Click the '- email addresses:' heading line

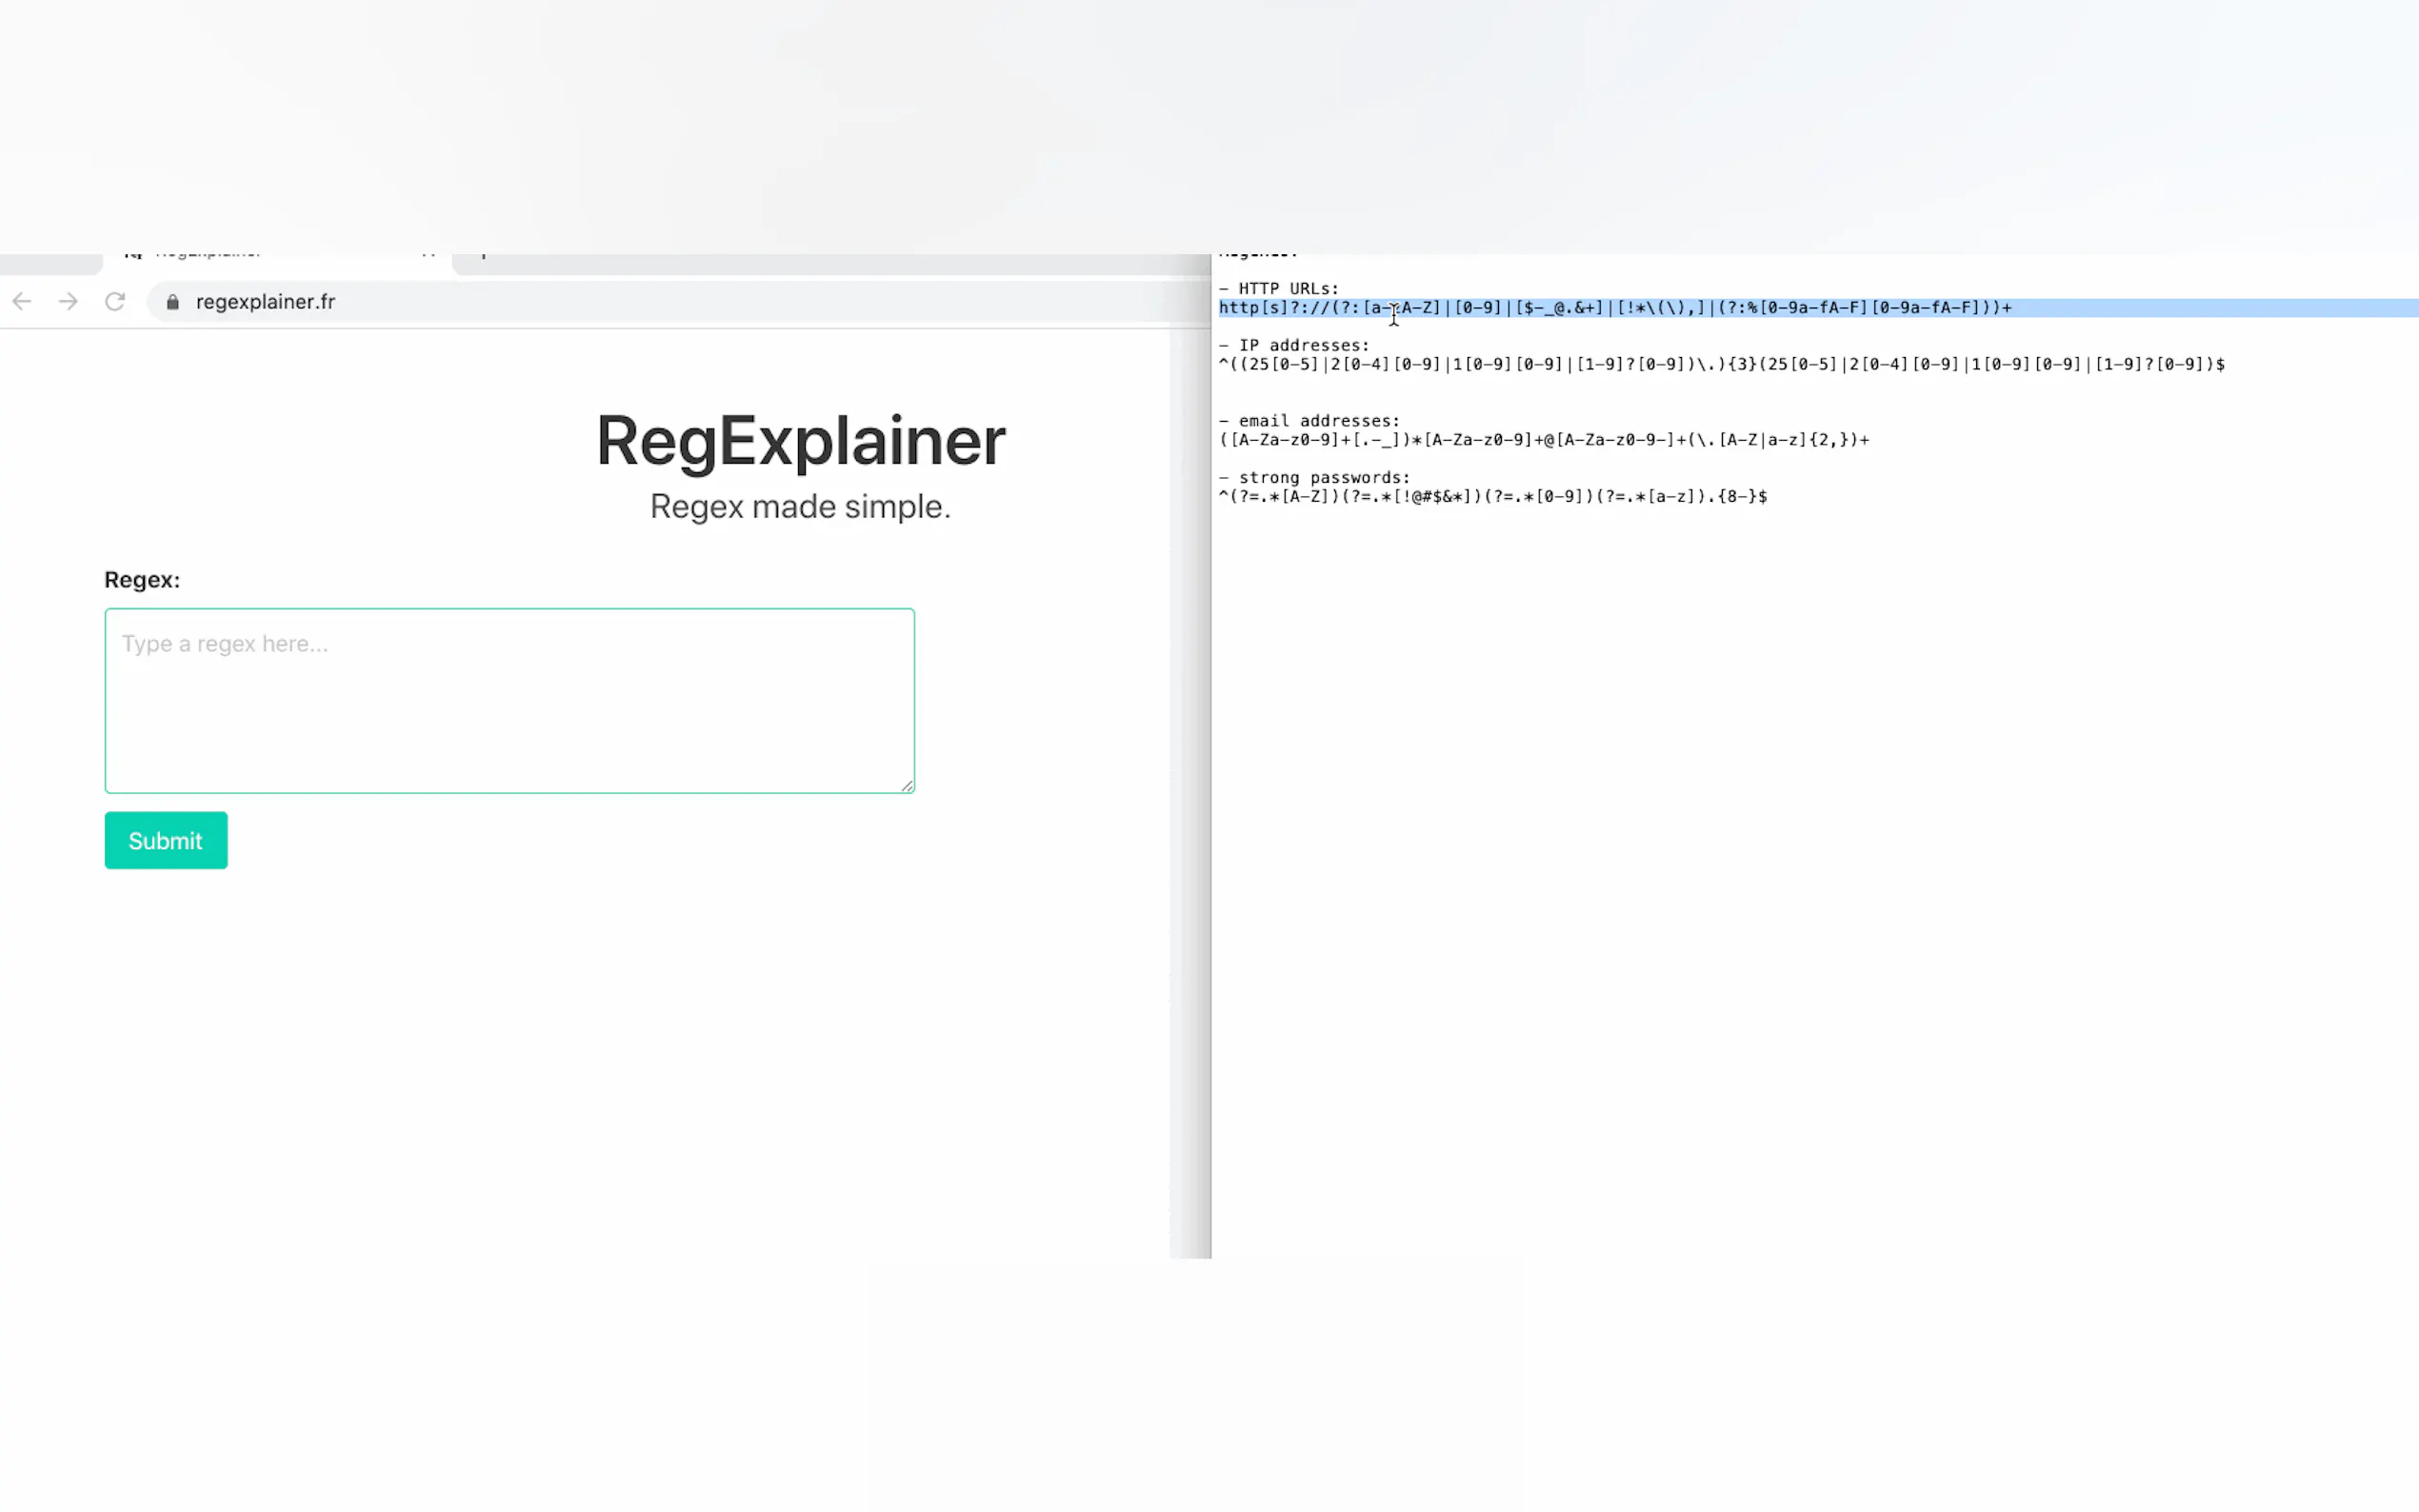(x=1309, y=421)
